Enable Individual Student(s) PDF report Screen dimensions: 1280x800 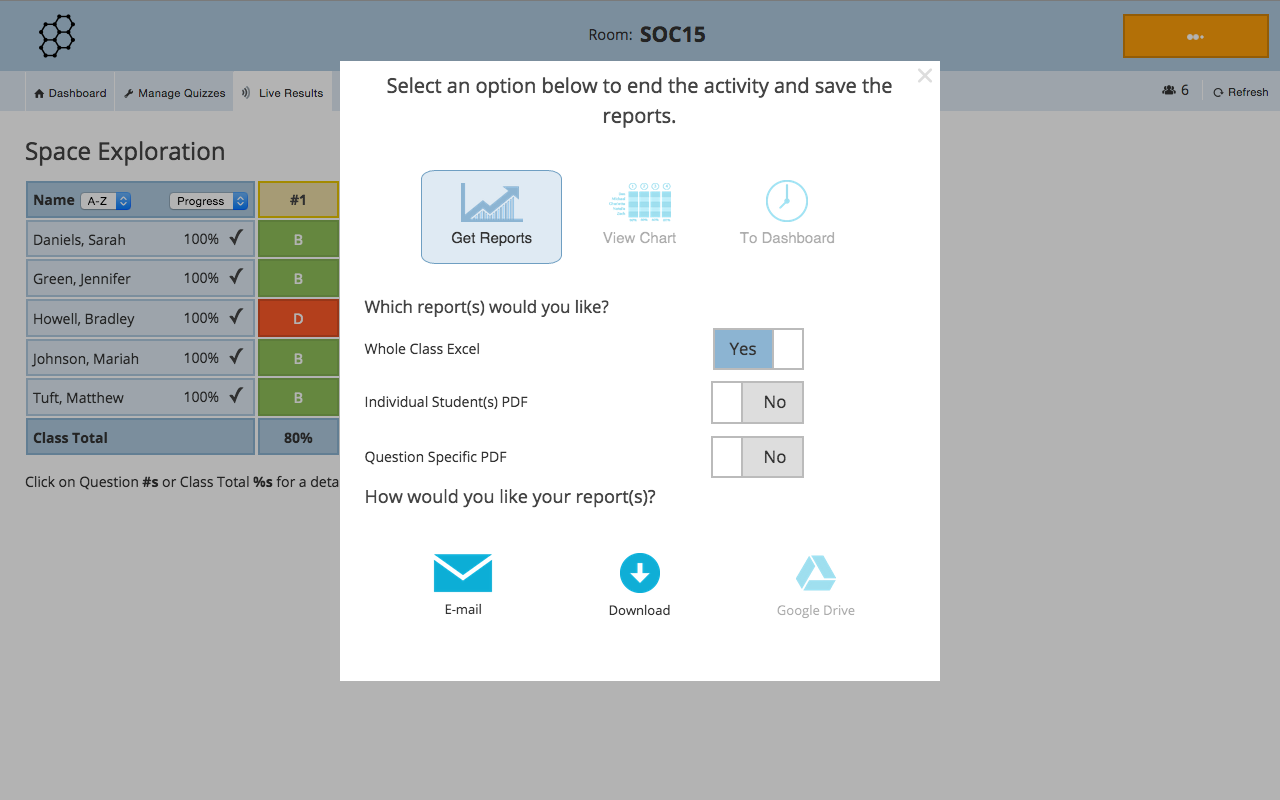click(x=727, y=402)
